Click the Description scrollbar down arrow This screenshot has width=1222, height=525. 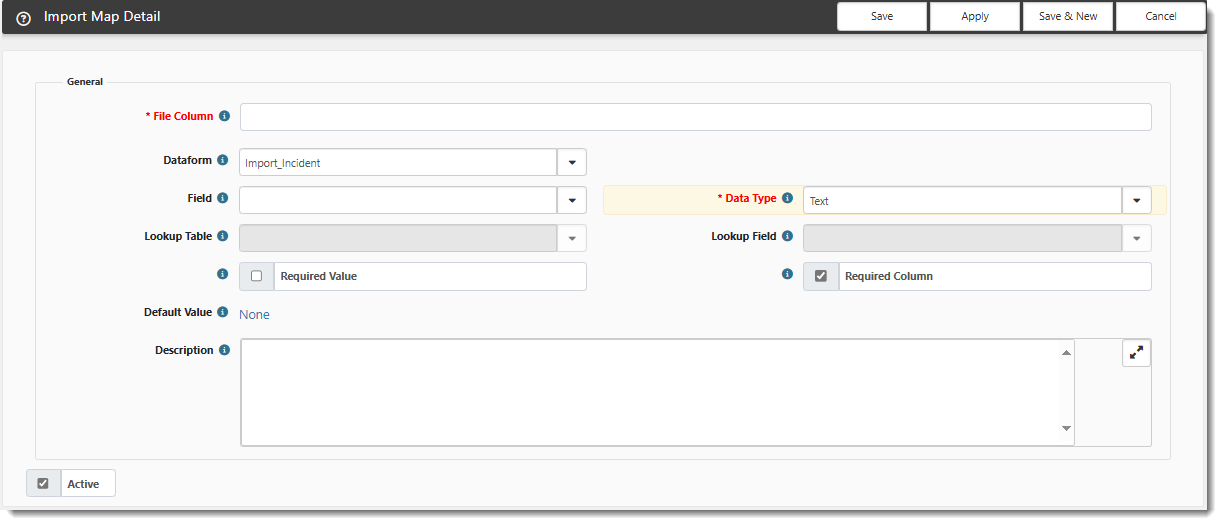1067,429
